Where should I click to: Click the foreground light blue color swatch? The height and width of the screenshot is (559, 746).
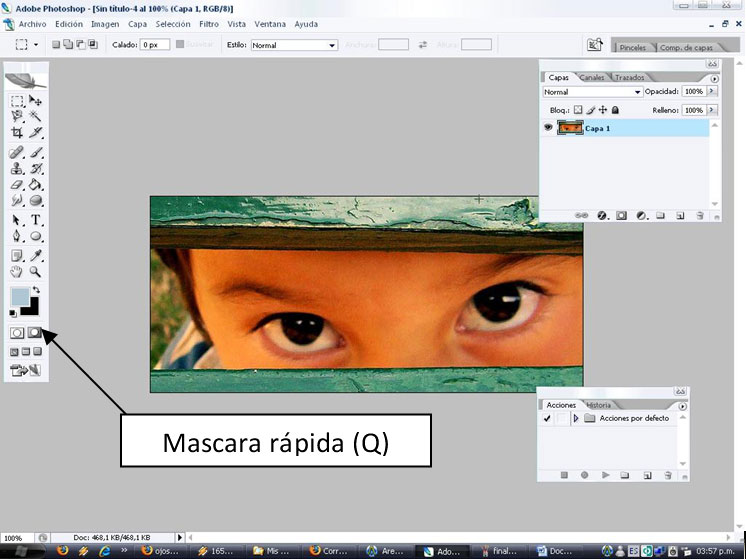click(x=20, y=296)
